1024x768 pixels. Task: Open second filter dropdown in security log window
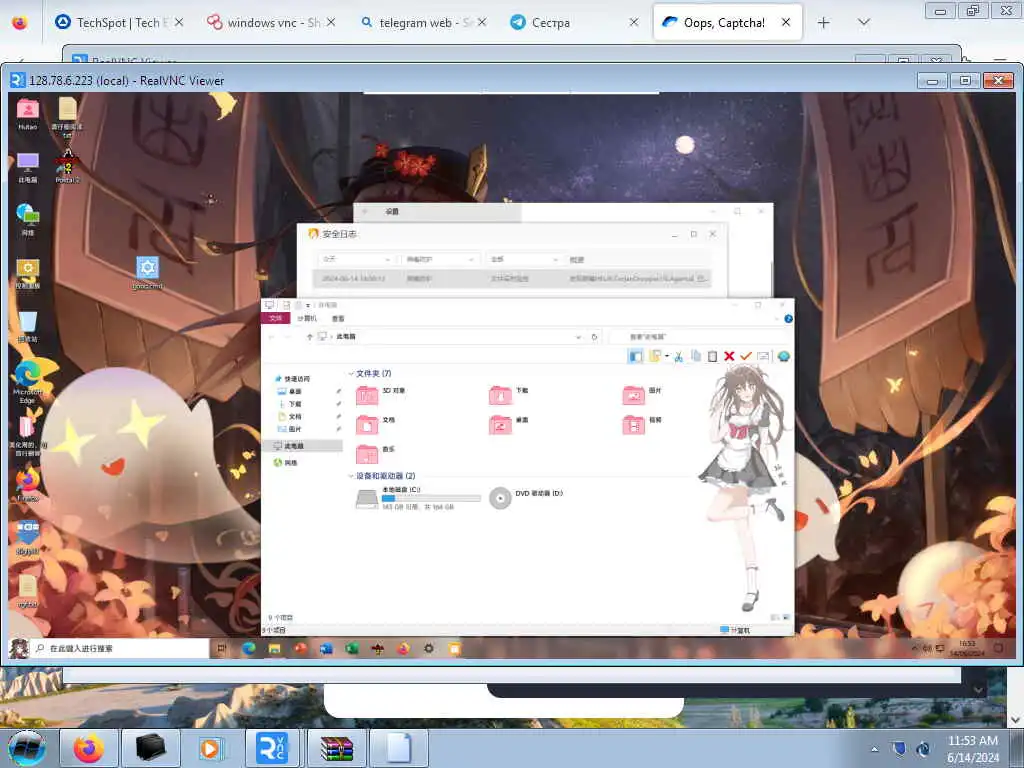click(440, 259)
